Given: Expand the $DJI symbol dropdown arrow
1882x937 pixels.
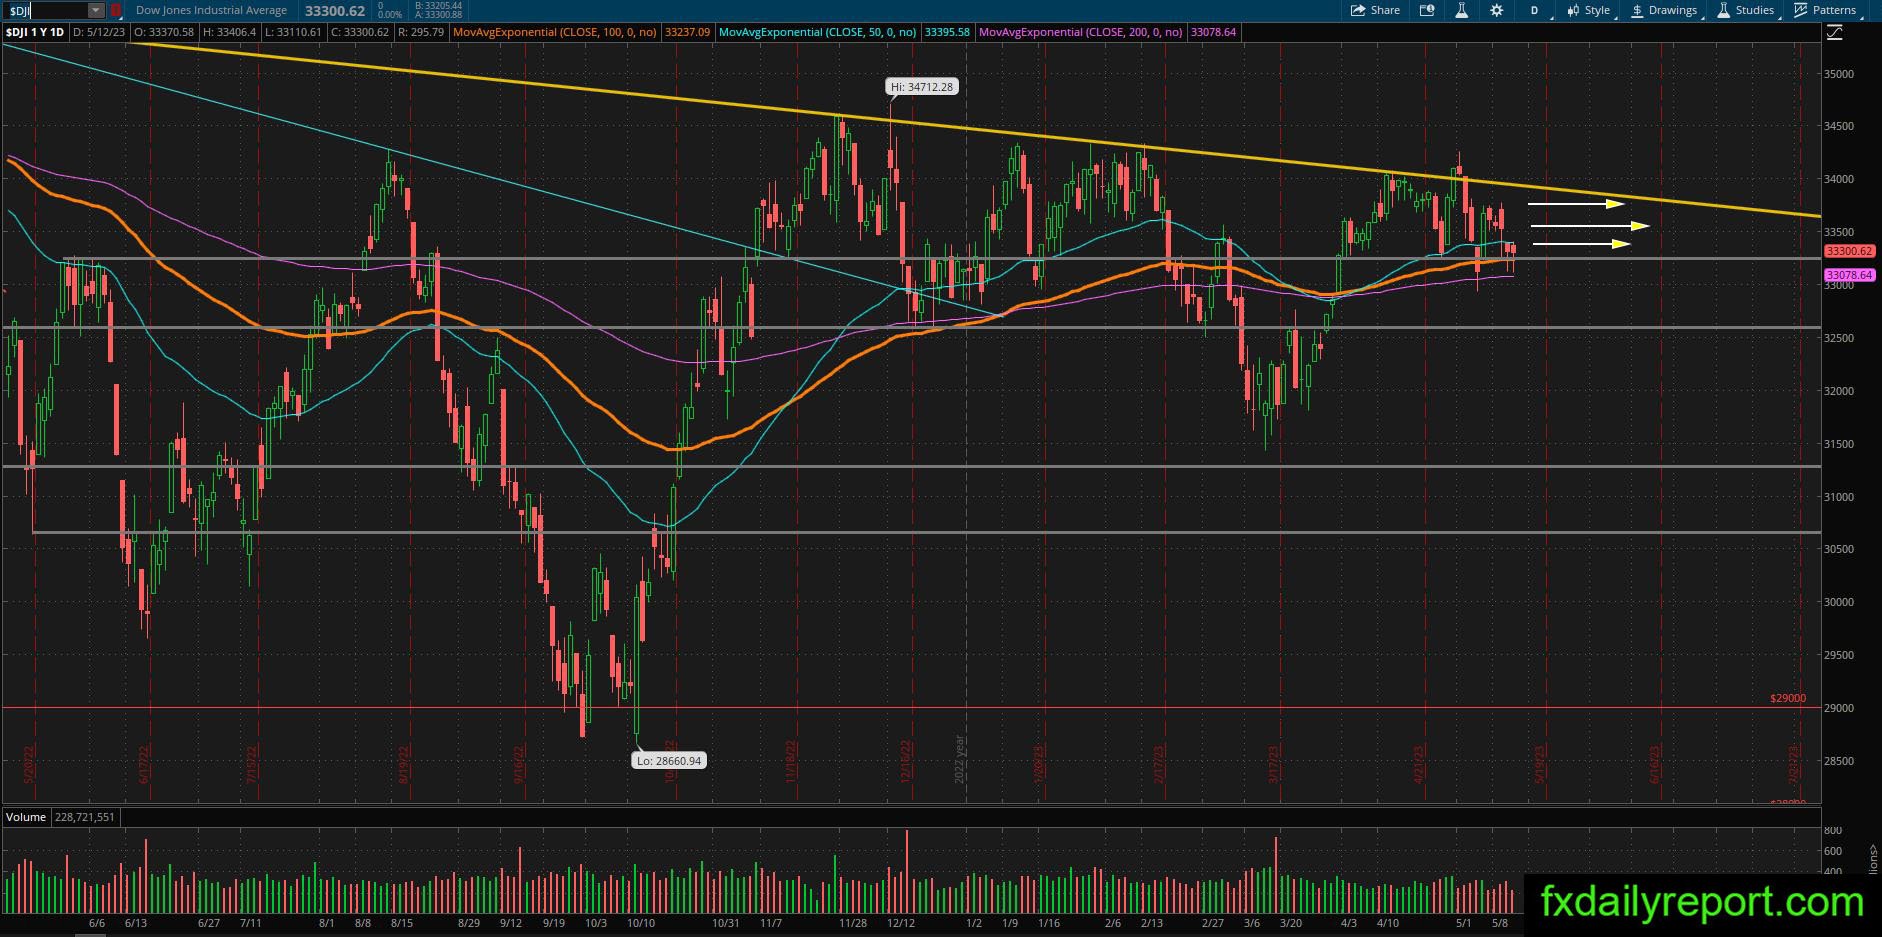Looking at the screenshot, I should point(95,10).
